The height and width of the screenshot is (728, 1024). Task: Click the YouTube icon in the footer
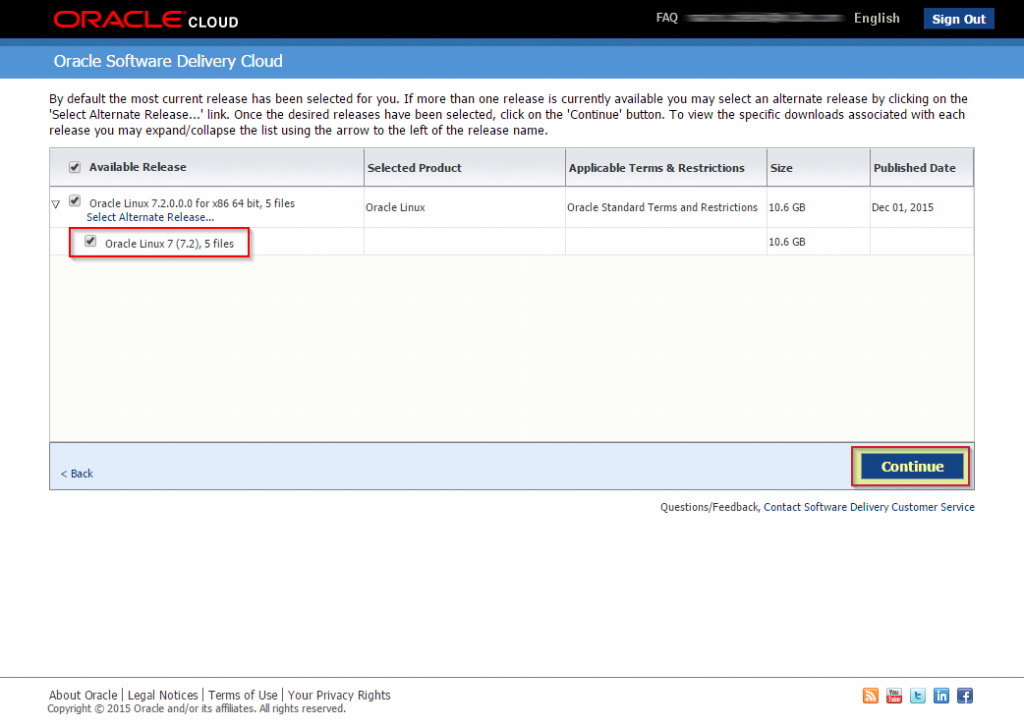click(x=893, y=695)
